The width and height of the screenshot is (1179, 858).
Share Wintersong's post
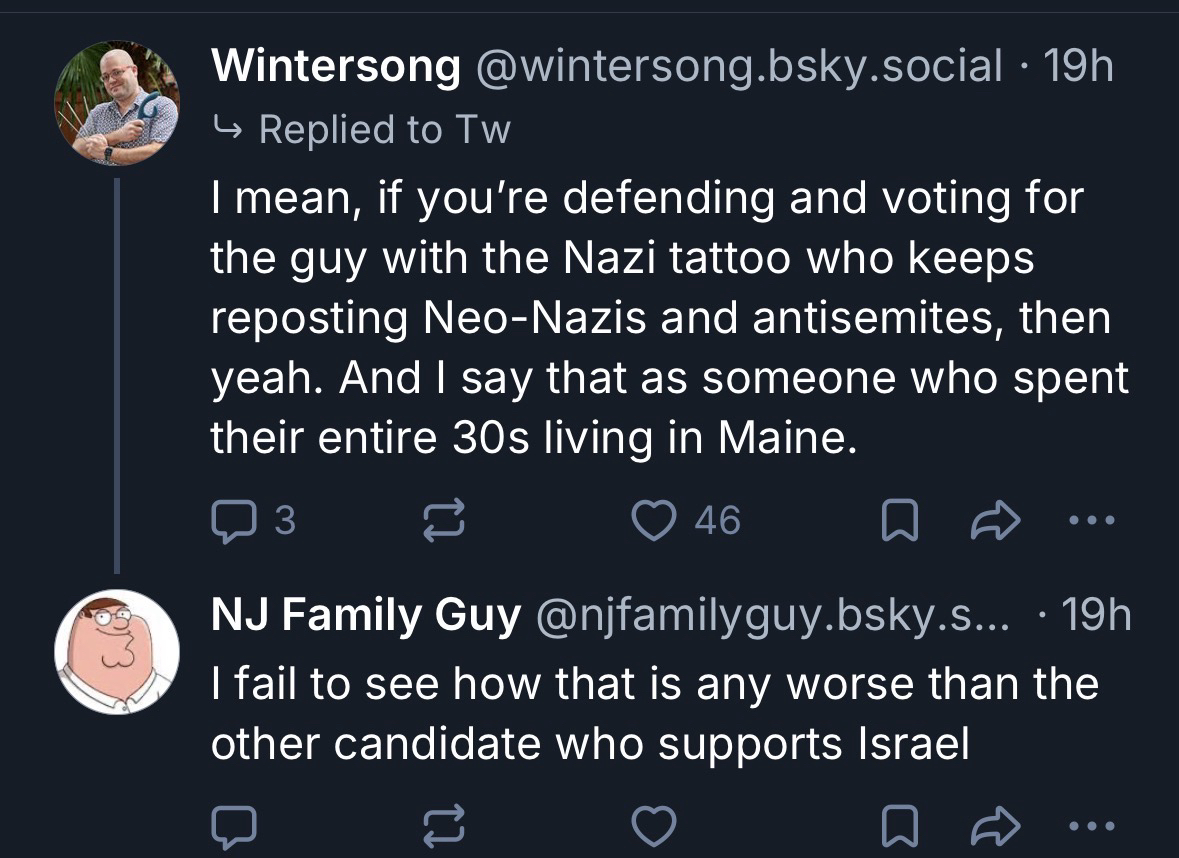click(991, 520)
